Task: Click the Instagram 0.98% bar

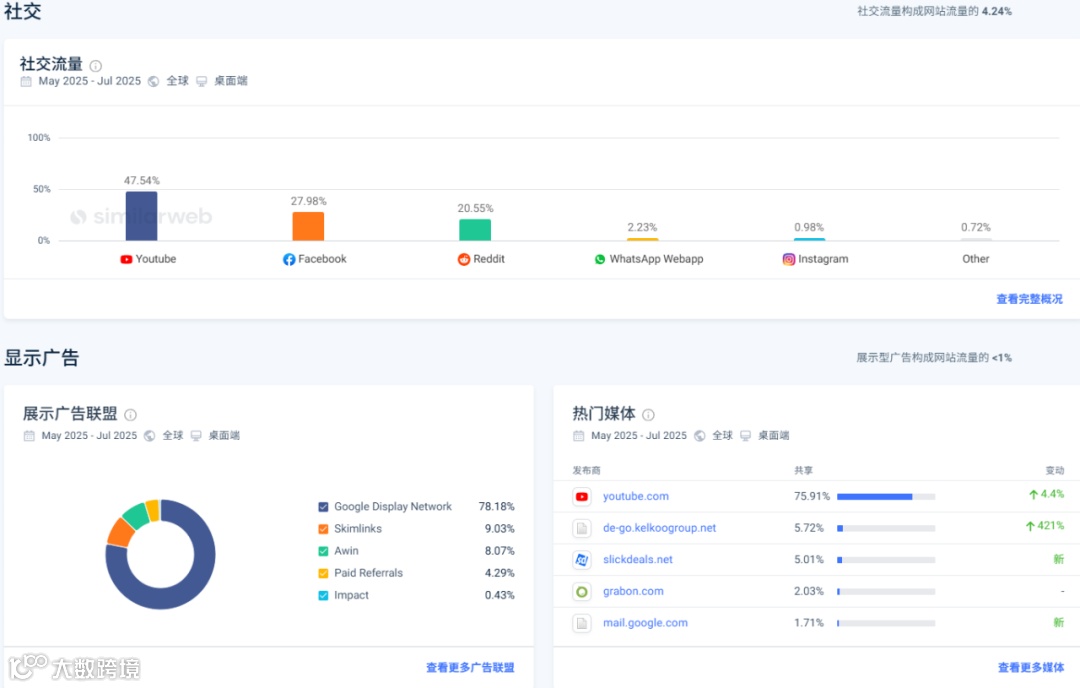Action: pos(809,240)
